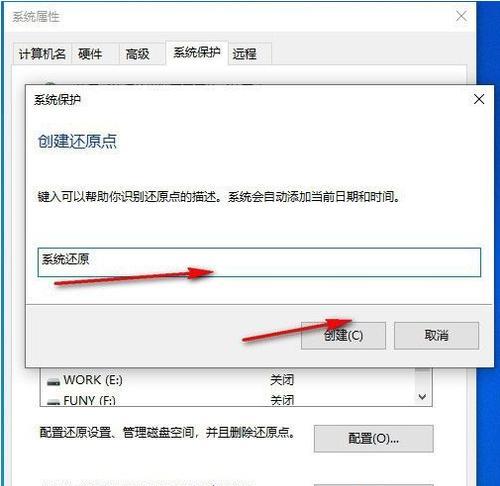Open the 硬件 tab
Image resolution: width=500 pixels, height=486 pixels.
(90, 54)
